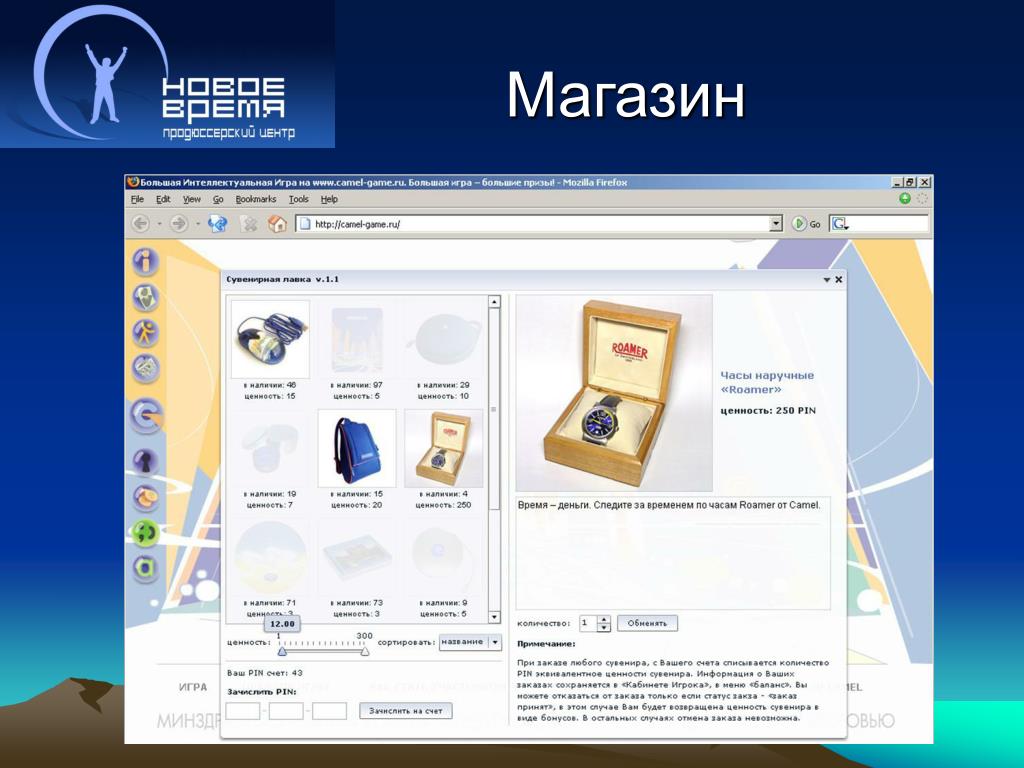The image size is (1024, 768).
Task: Click the large Roamer watch product image
Action: [614, 393]
